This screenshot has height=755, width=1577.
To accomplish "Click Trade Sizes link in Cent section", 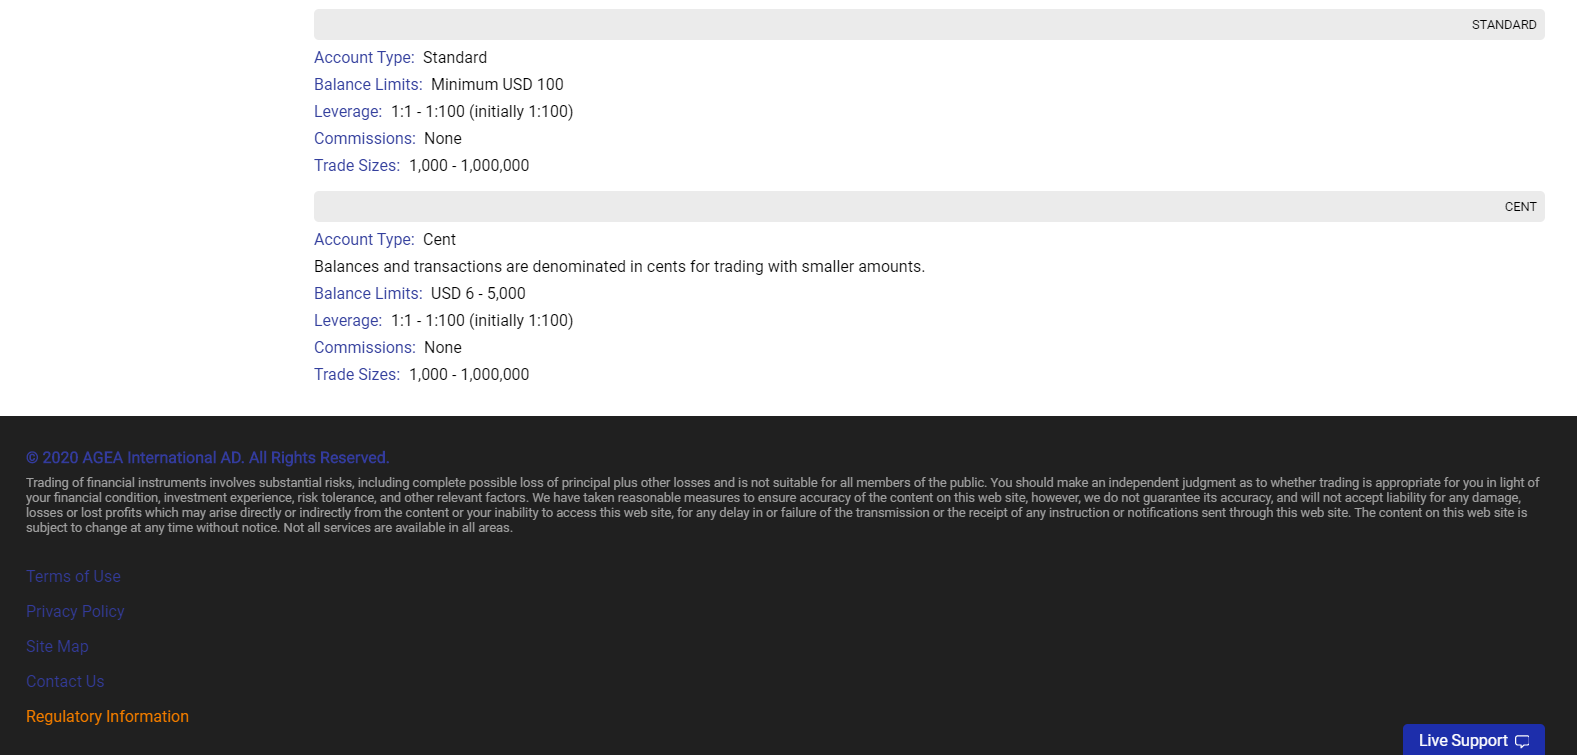I will [357, 375].
